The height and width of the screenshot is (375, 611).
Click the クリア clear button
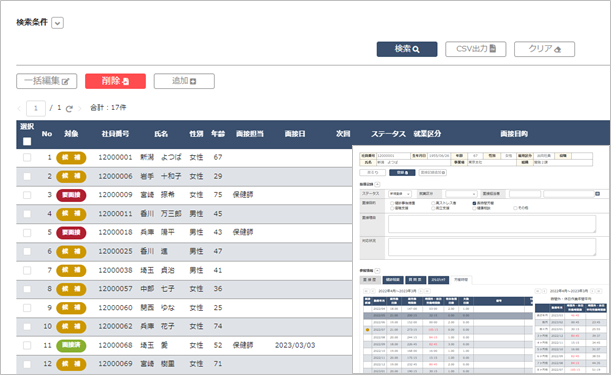coord(544,49)
